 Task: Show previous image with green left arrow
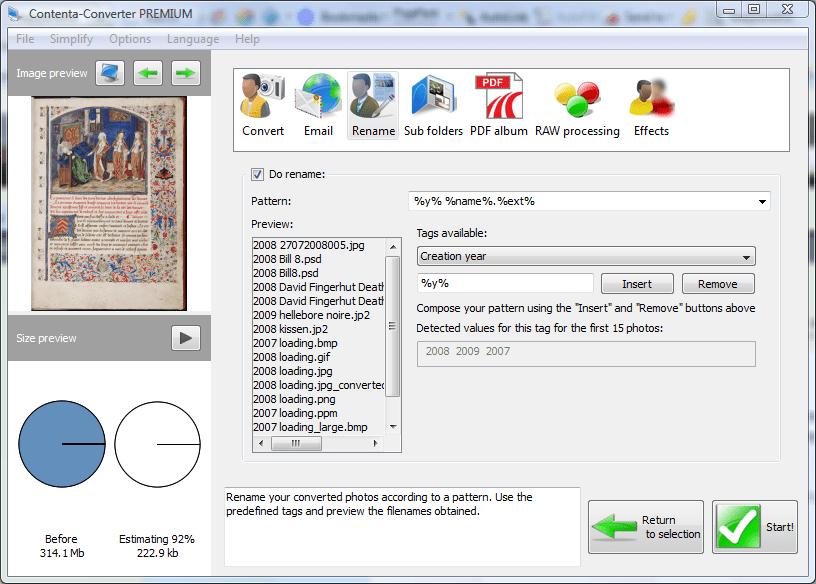click(x=148, y=73)
